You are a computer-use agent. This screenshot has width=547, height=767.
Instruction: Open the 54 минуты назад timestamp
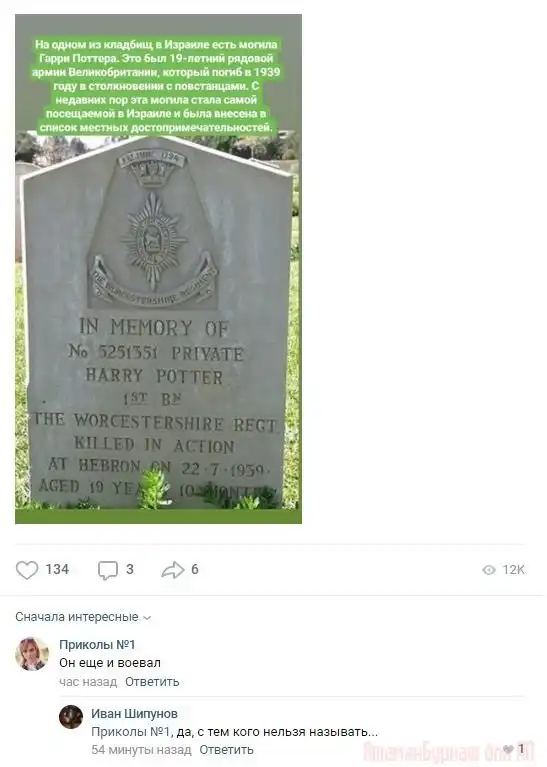141,749
